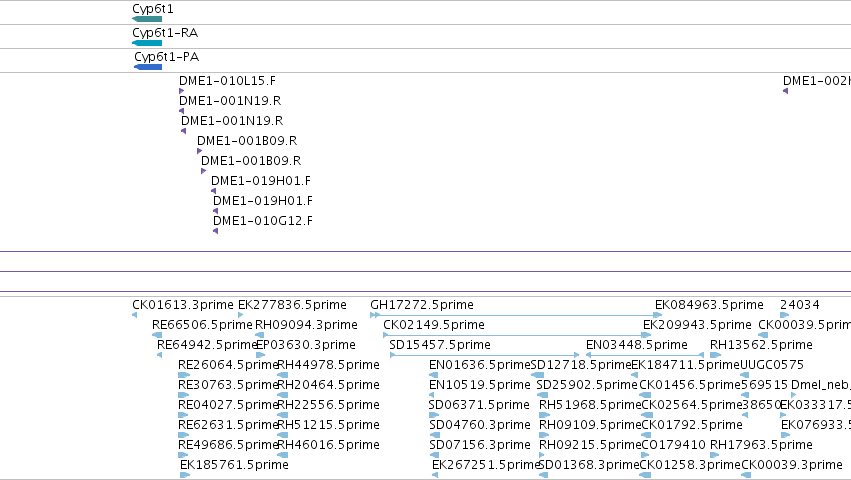This screenshot has height=480, width=851.
Task: Open SD12718.5prime feature
Action: [581, 365]
